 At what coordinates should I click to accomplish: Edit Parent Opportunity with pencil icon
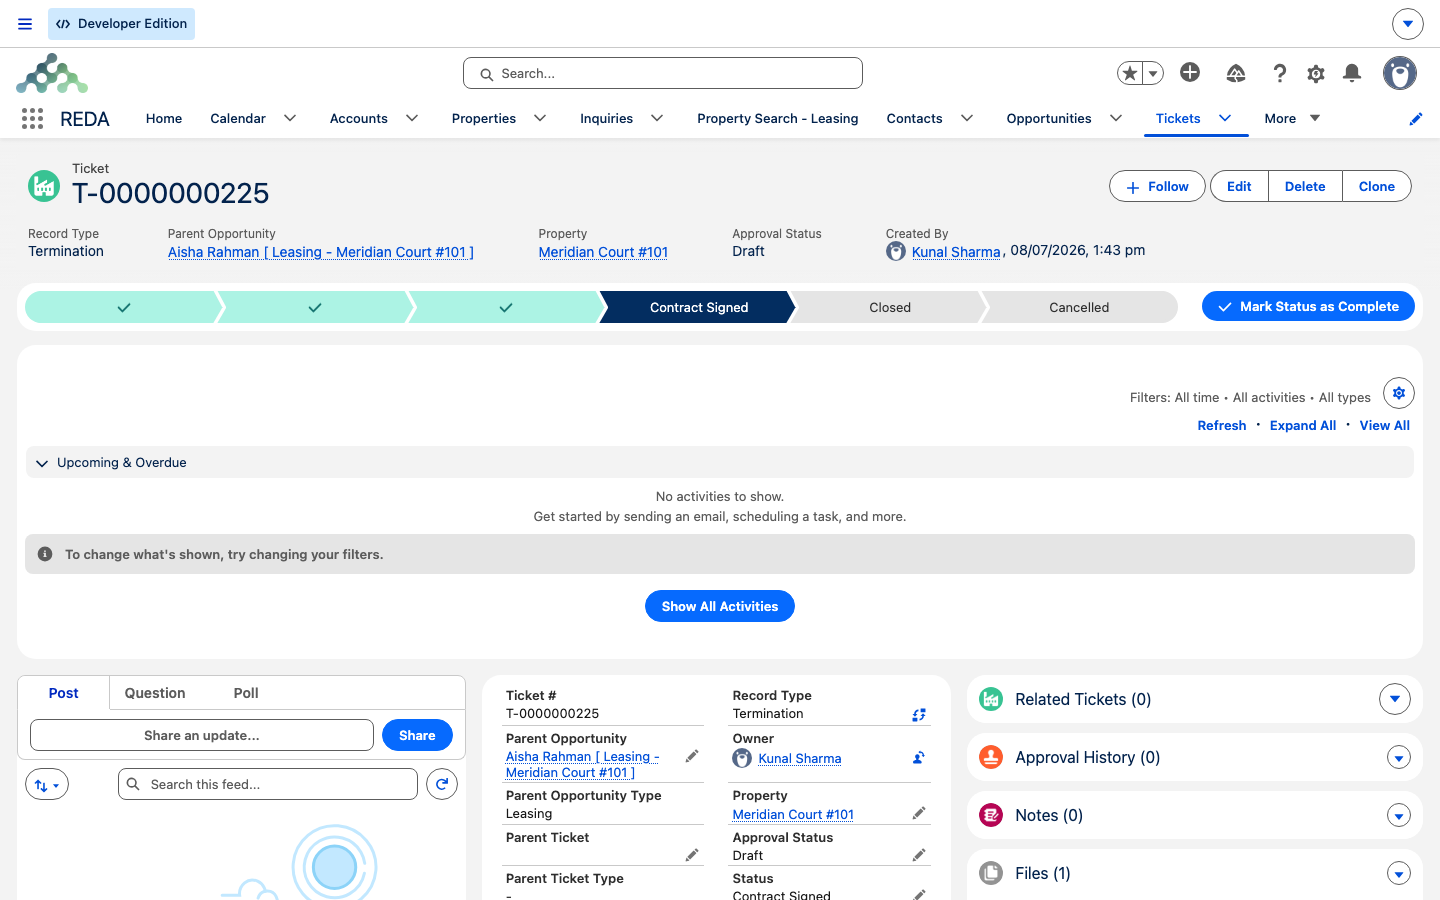(x=692, y=757)
